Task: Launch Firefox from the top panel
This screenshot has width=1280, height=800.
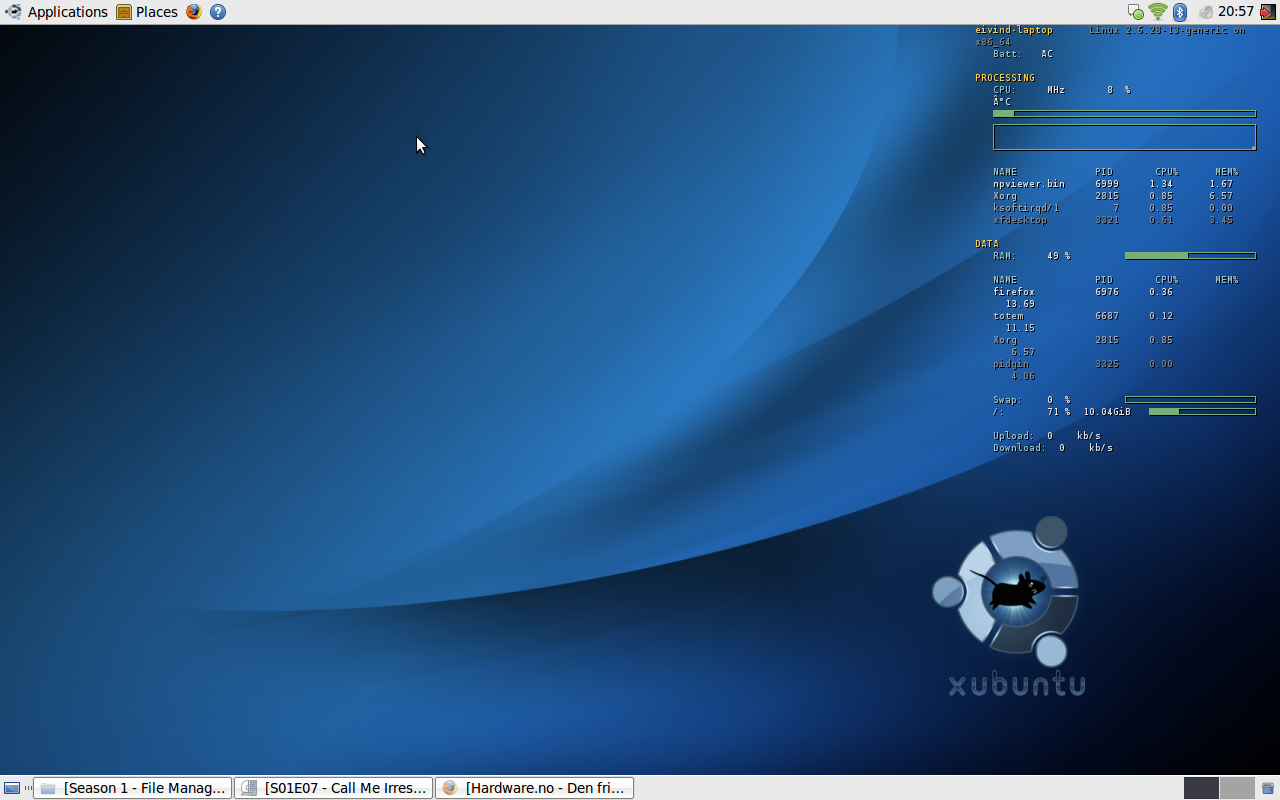Action: 193,12
